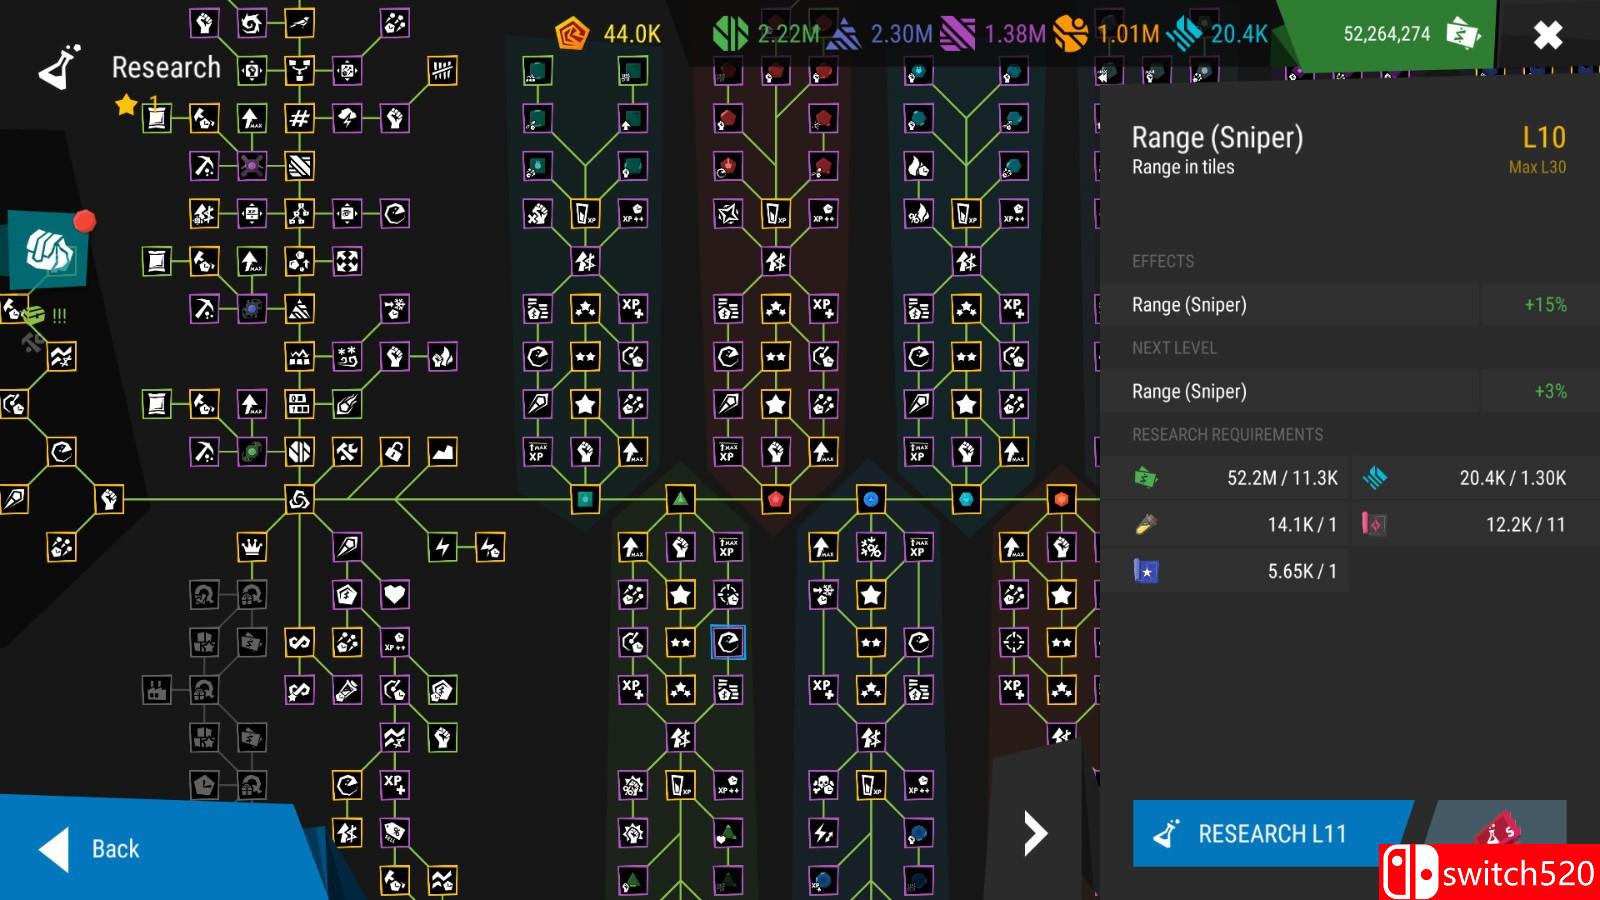
Task: Click the blue circle tower node
Action: click(871, 499)
